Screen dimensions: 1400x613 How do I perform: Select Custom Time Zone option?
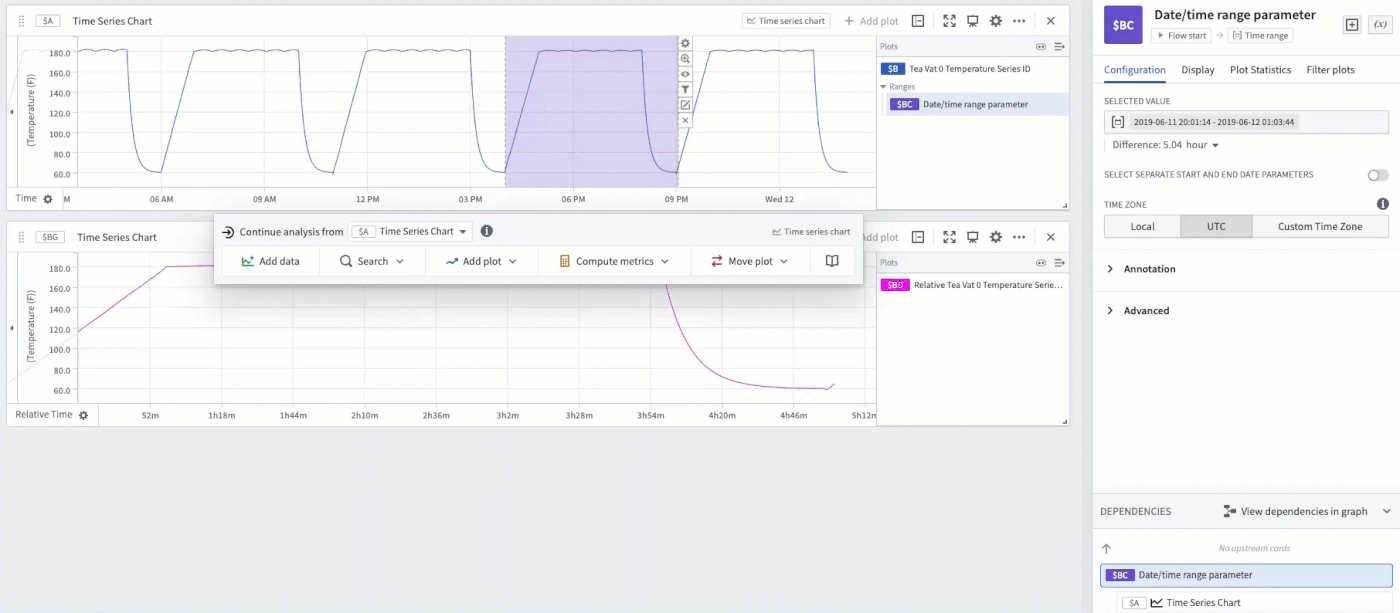(x=1320, y=227)
